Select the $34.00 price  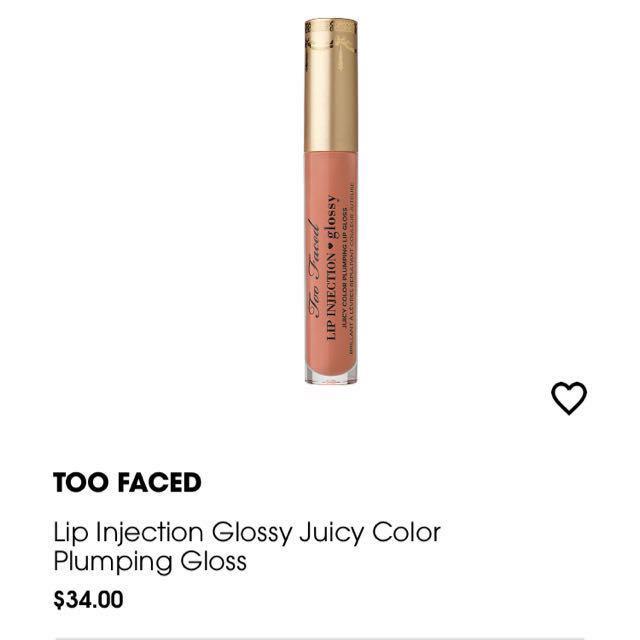(88, 600)
